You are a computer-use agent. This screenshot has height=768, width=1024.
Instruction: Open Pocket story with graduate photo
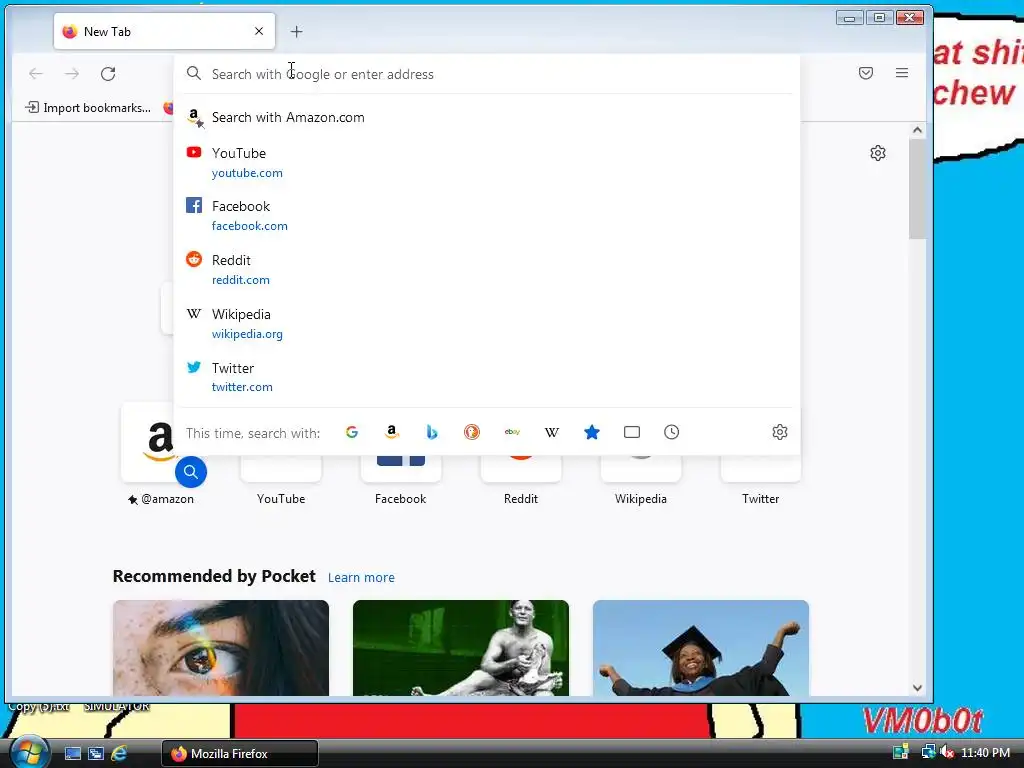701,648
